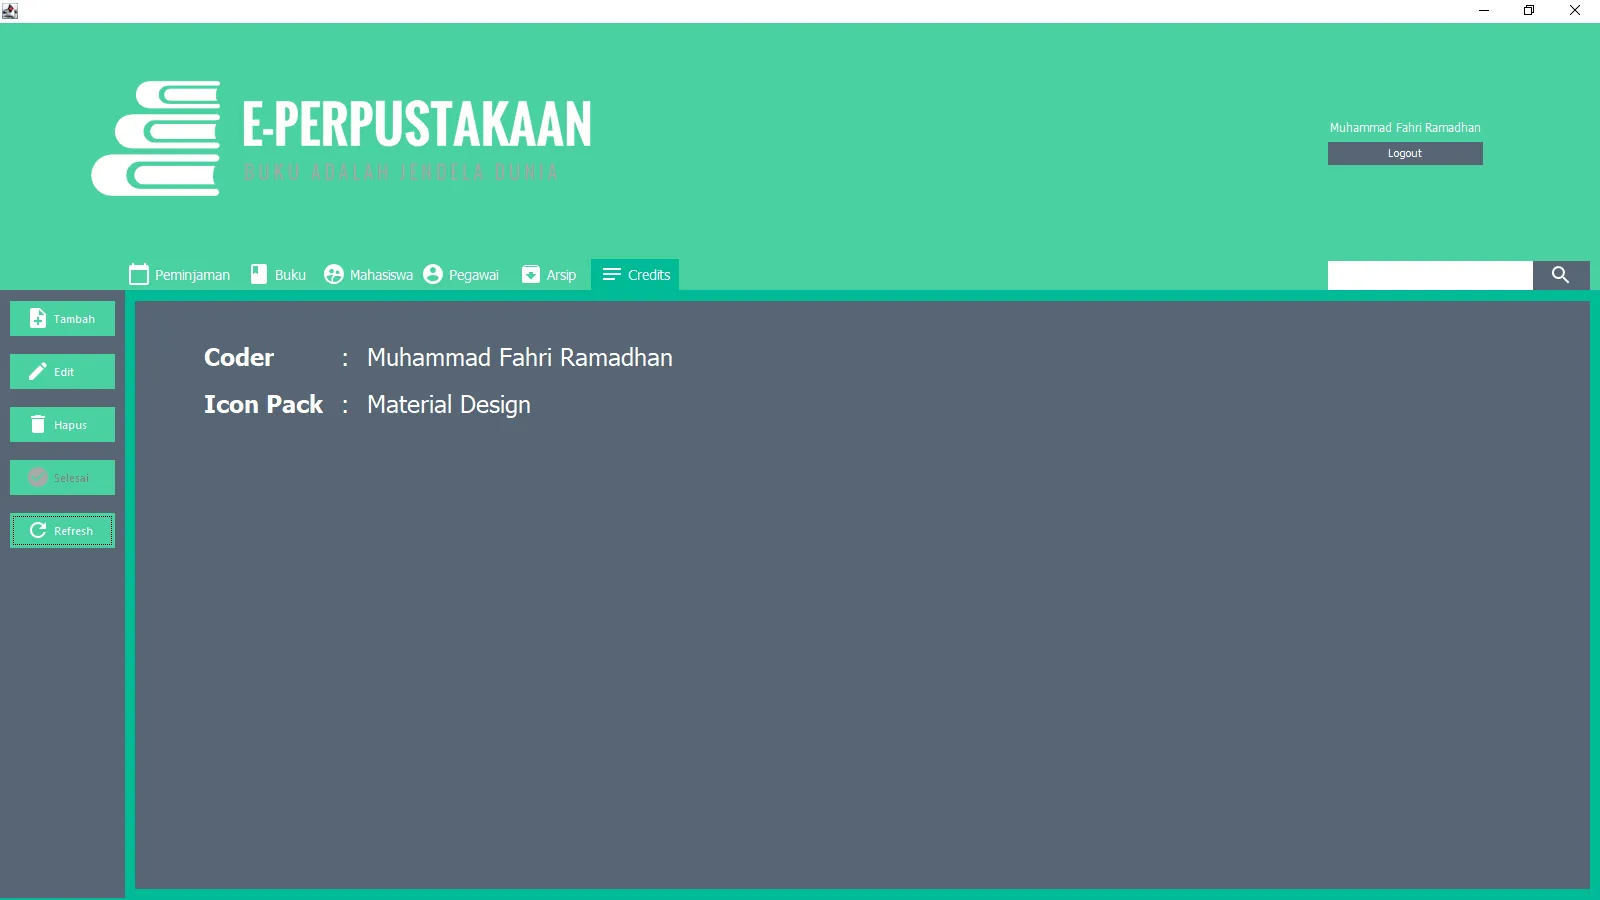
Task: Open the Arsip tab
Action: coord(560,274)
